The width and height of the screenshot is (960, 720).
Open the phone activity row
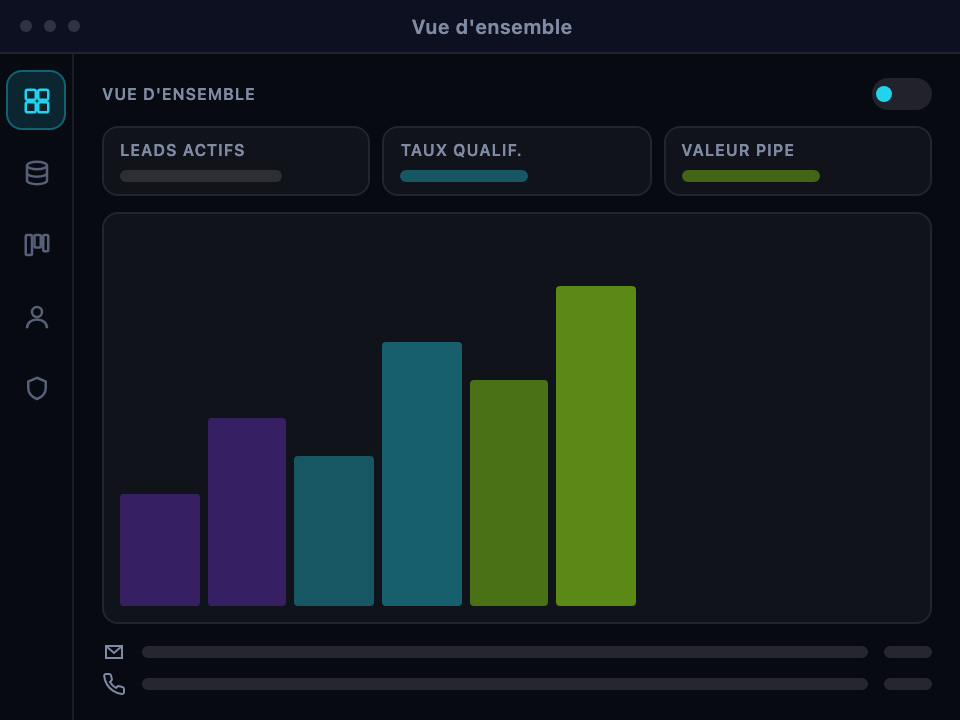(x=517, y=684)
